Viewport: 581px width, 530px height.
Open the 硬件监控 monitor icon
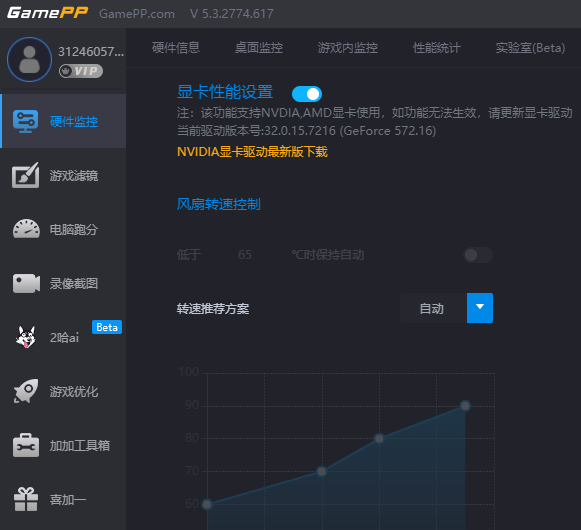click(26, 121)
